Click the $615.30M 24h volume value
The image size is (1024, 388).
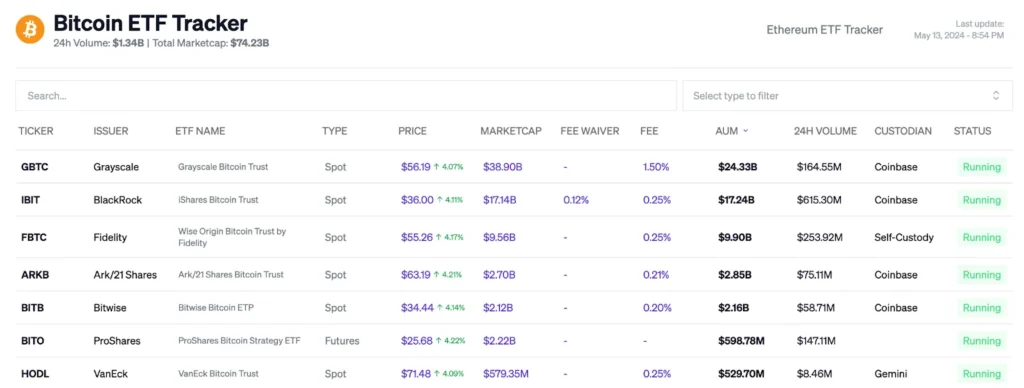[819, 200]
